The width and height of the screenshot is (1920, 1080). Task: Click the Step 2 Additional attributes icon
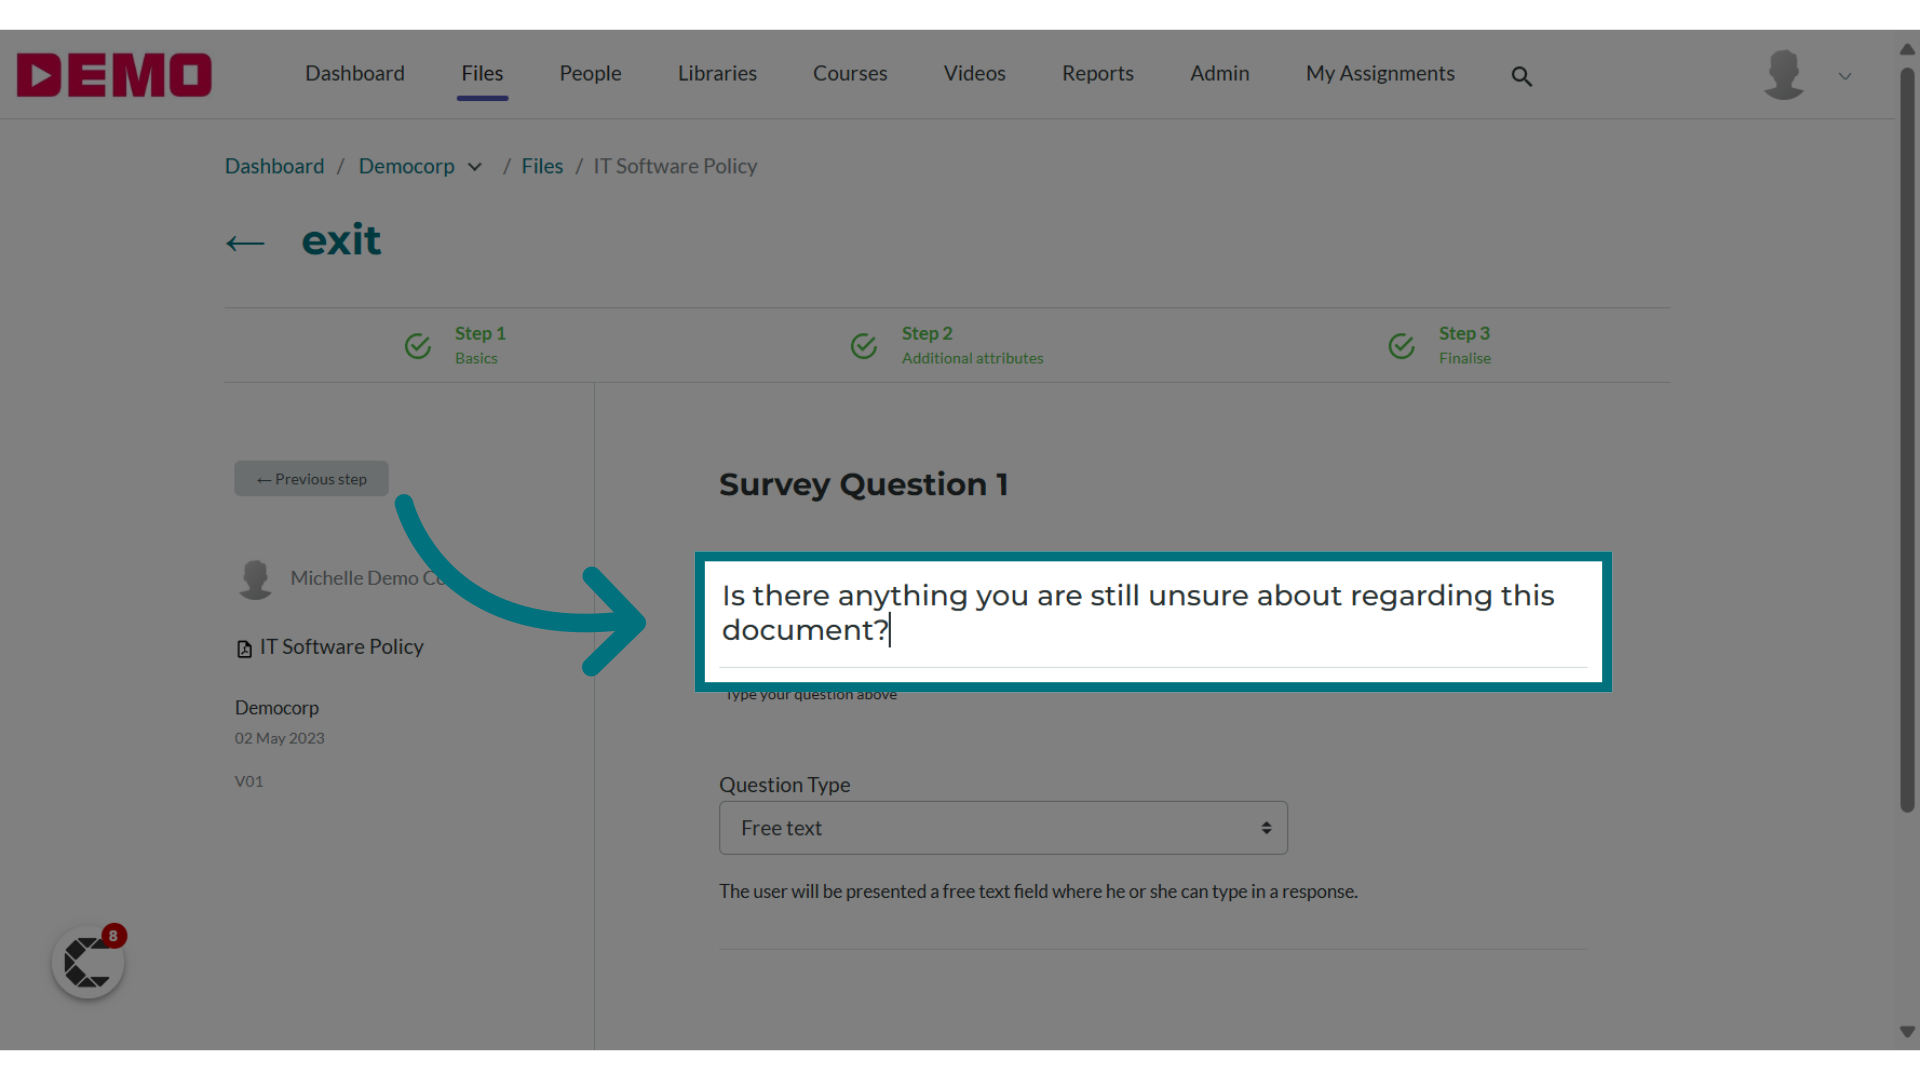click(x=864, y=344)
